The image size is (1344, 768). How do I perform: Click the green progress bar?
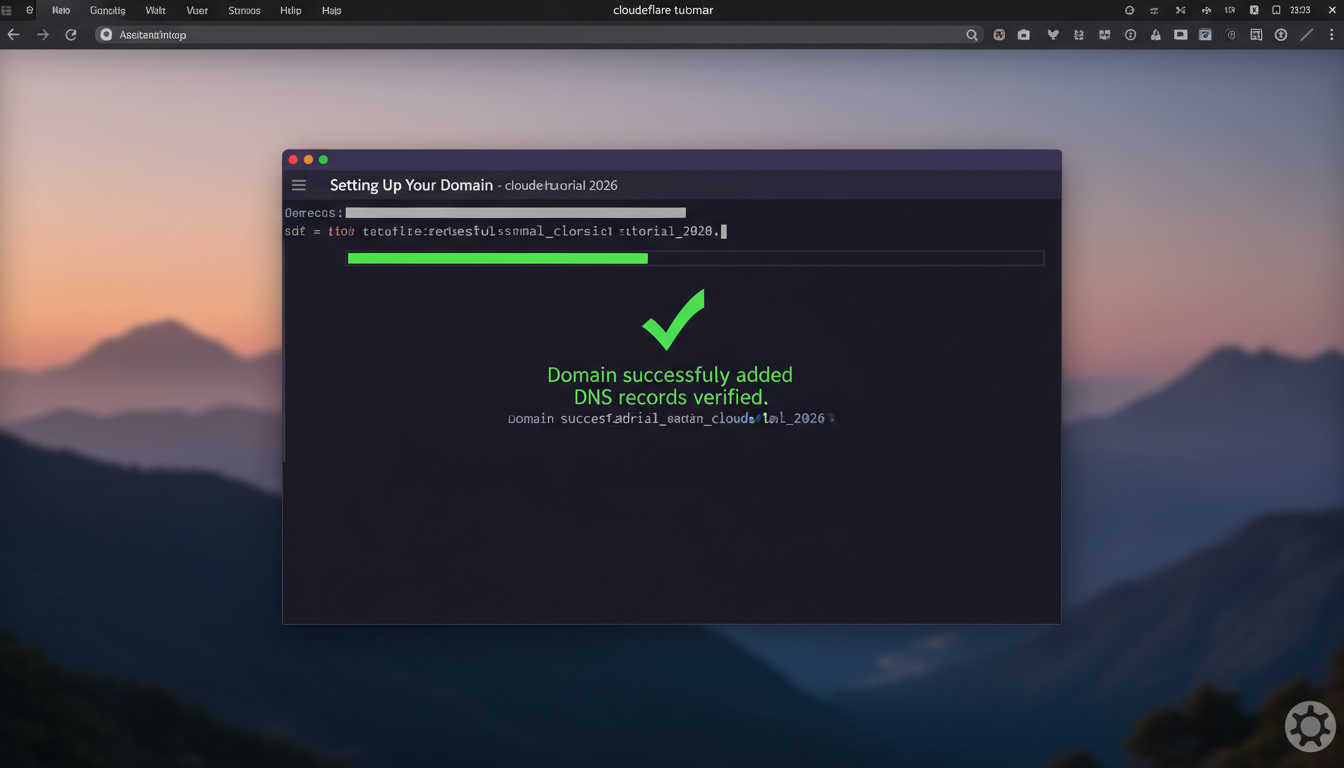coord(497,258)
